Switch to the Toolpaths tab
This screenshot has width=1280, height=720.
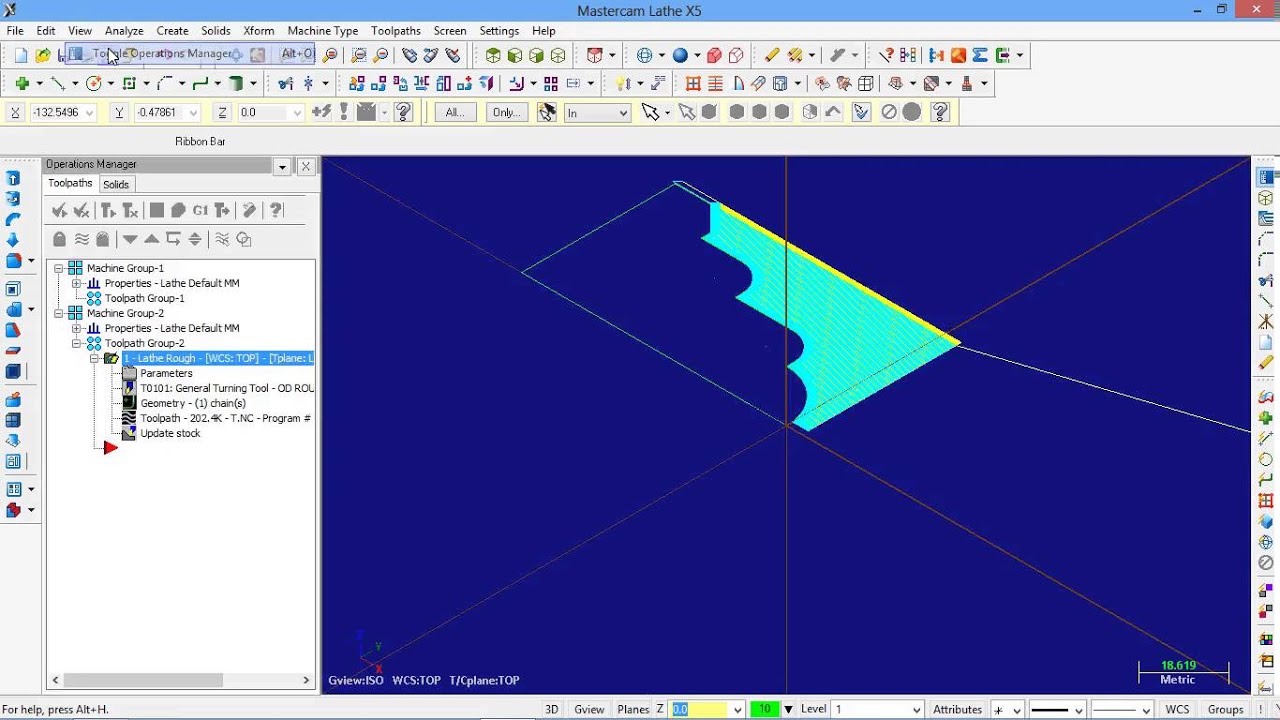tap(70, 183)
